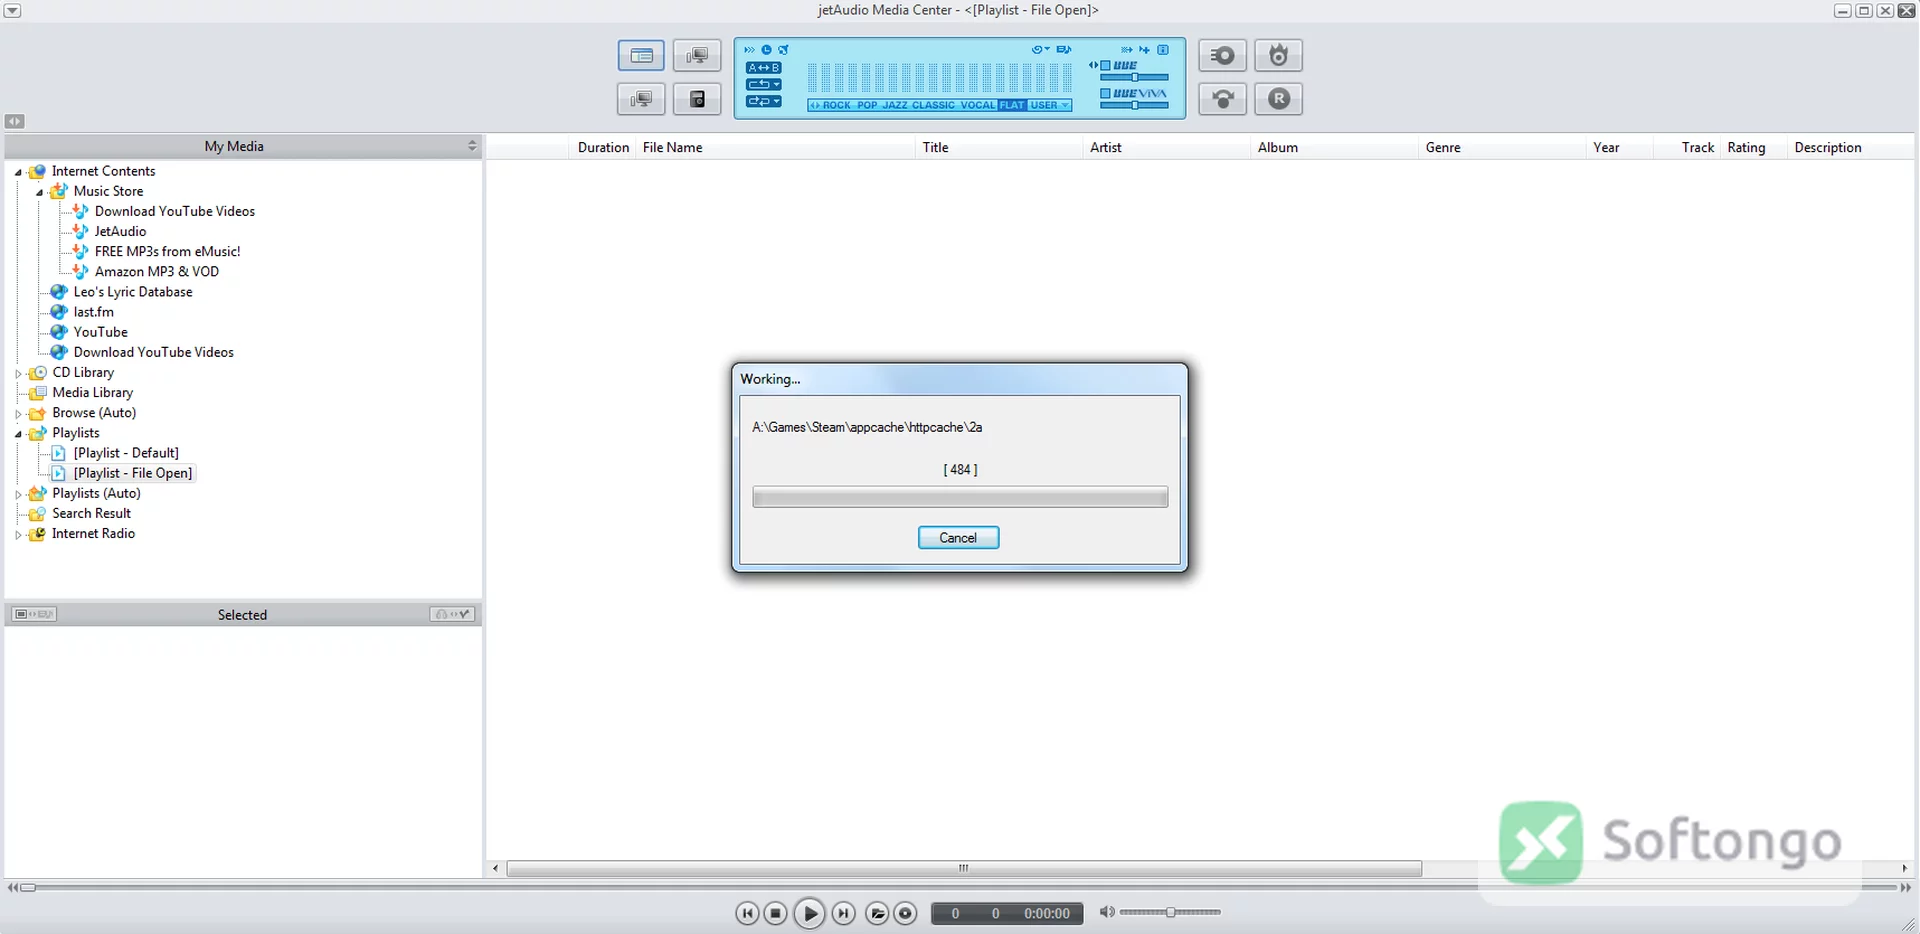Expand the CD Library tree node
Viewport: 1920px width, 934px height.
18,373
